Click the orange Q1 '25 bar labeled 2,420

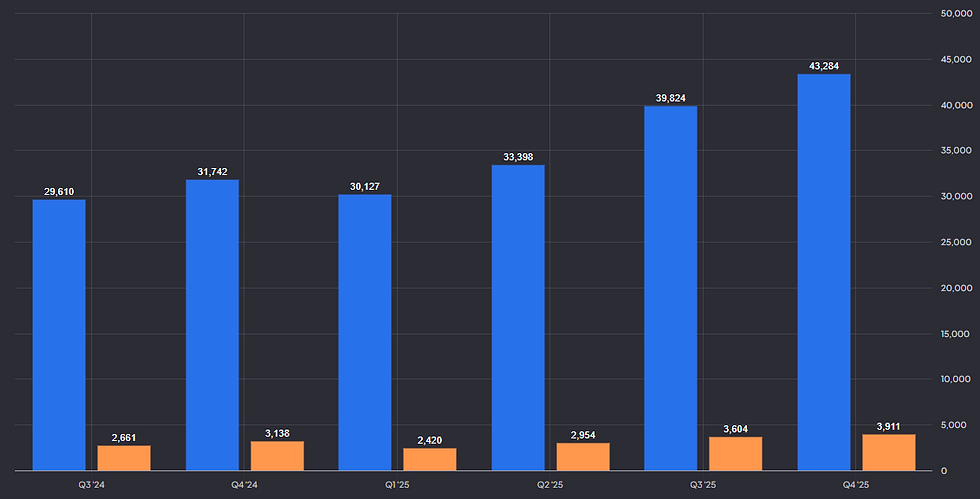[429, 459]
